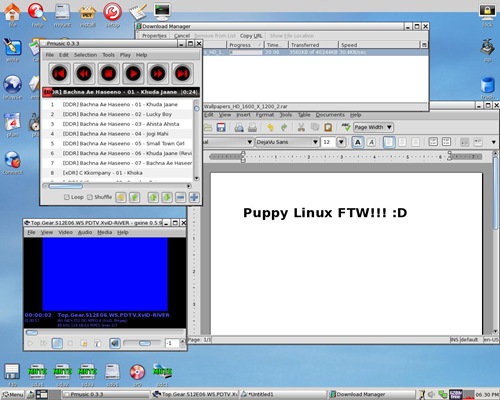Stop Pmusic playback with the square button
This screenshot has height=400, width=500.
(109, 73)
